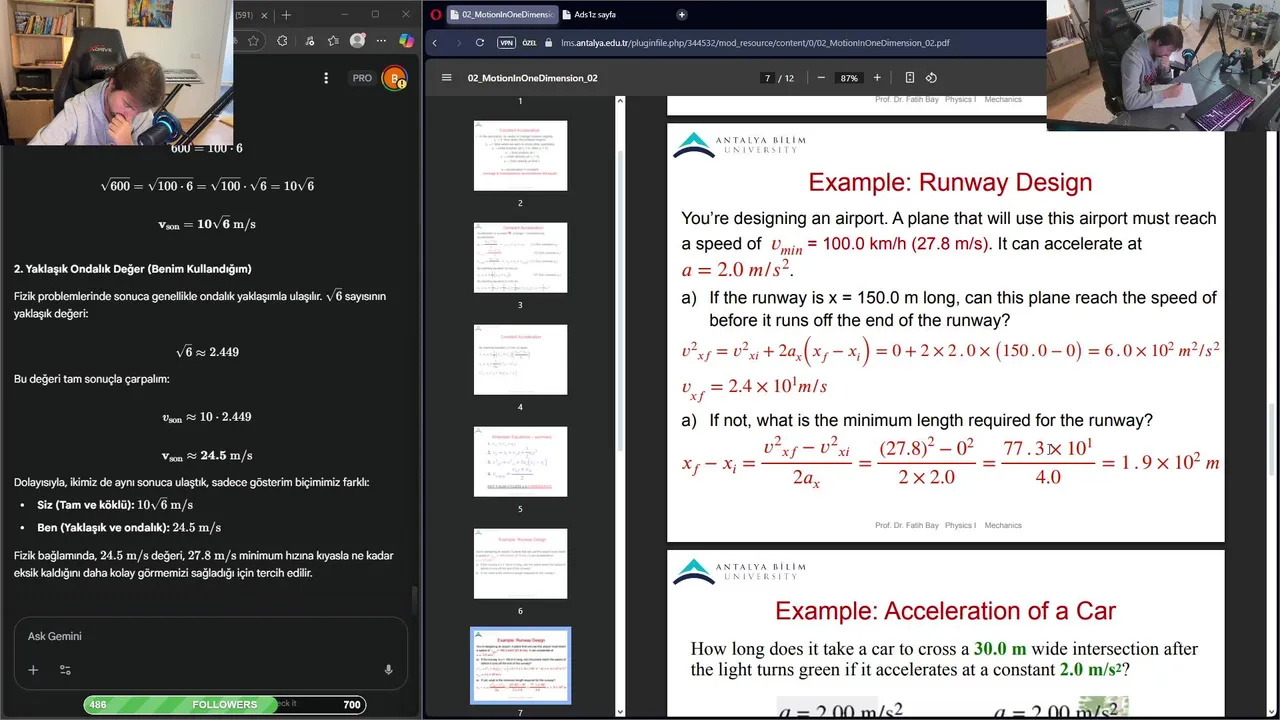The height and width of the screenshot is (720, 1280).
Task: Click bullet Siz (Tam ve köklü)
Action: pos(115,505)
